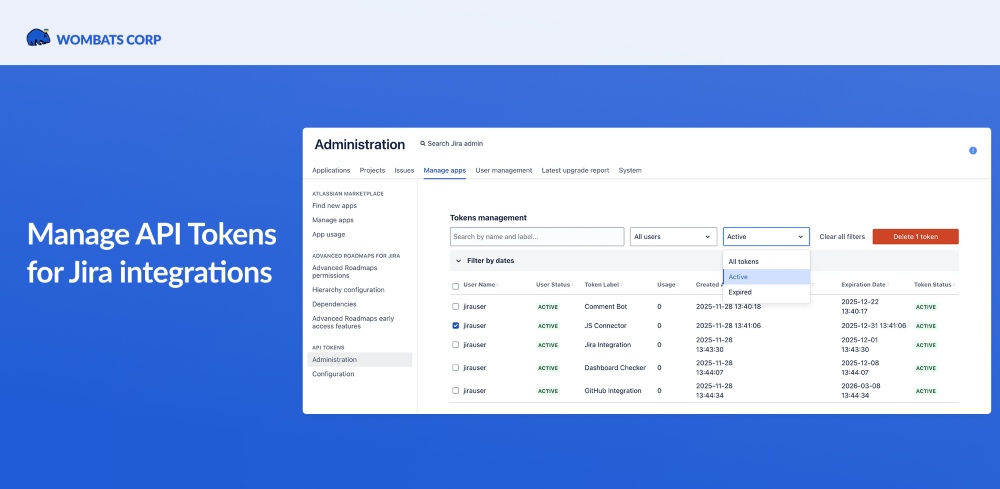The height and width of the screenshot is (489, 1000).
Task: Click expiration date 2025-12-31 13:41:06
Action: click(x=874, y=326)
